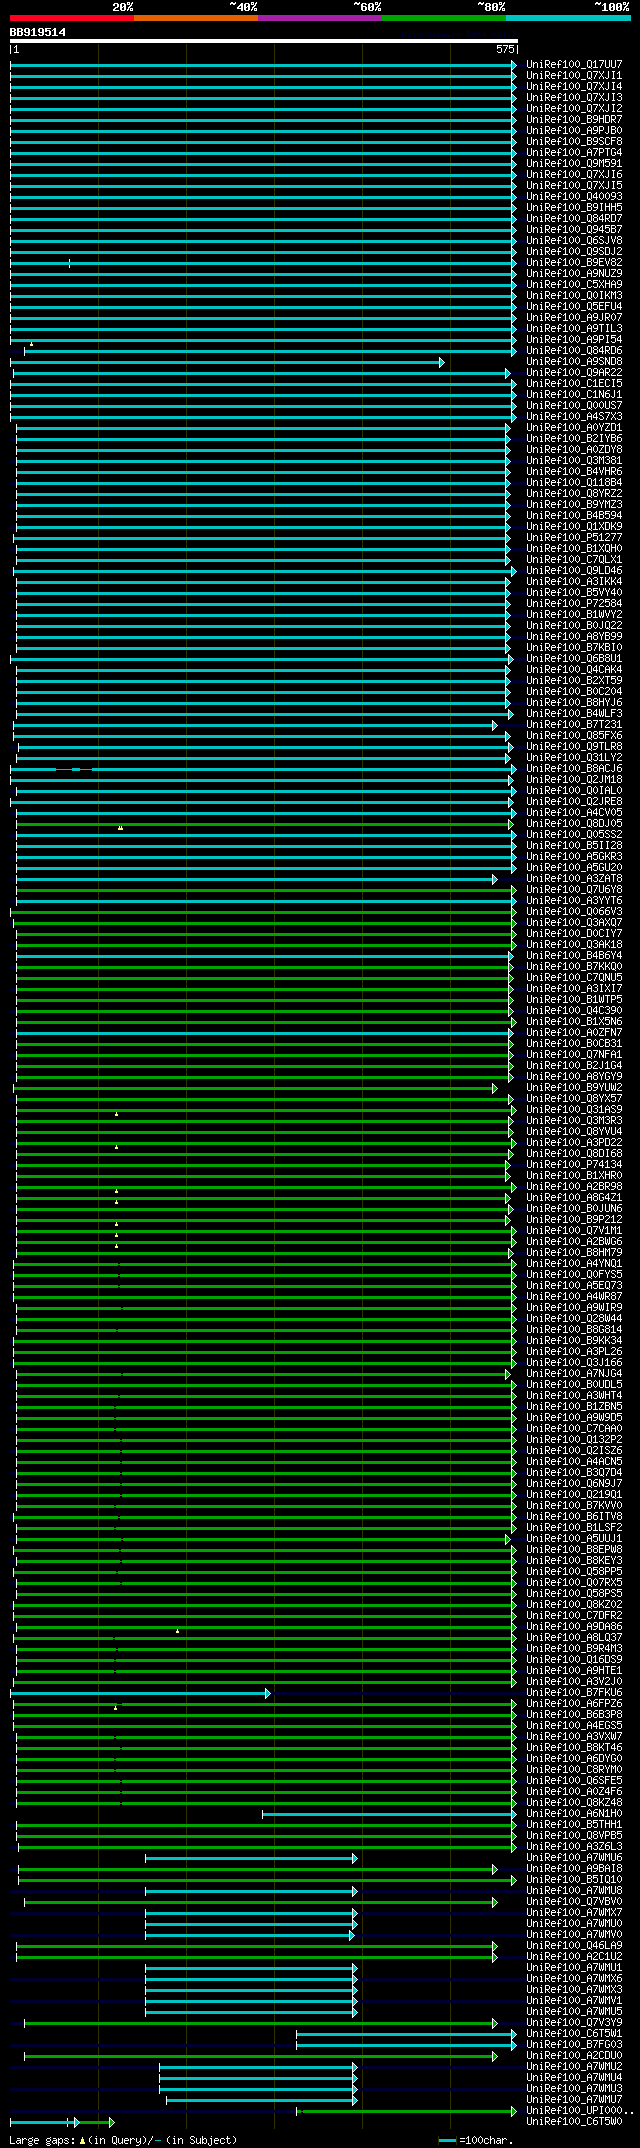Select hit label UniRef100_A2CDU0

coord(574,2055)
